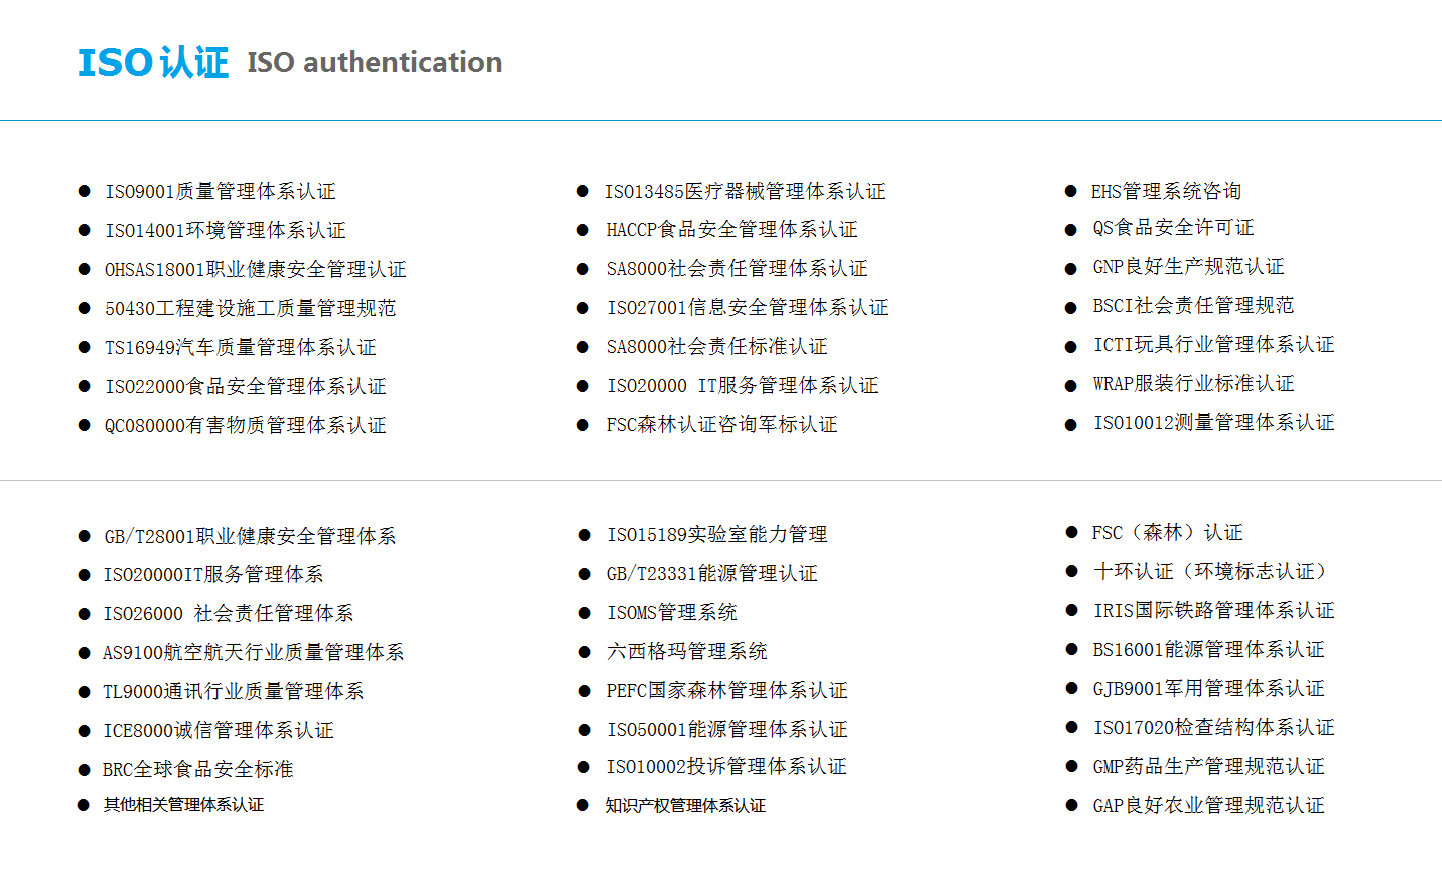The height and width of the screenshot is (886, 1442).
Task: Select ISO20000IT服务管理体系
Action: click(x=213, y=574)
